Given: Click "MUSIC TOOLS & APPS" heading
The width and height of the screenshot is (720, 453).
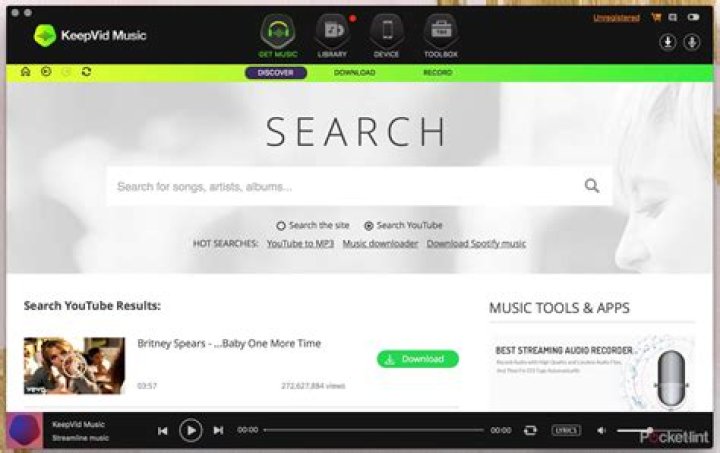Looking at the screenshot, I should pyautogui.click(x=559, y=308).
